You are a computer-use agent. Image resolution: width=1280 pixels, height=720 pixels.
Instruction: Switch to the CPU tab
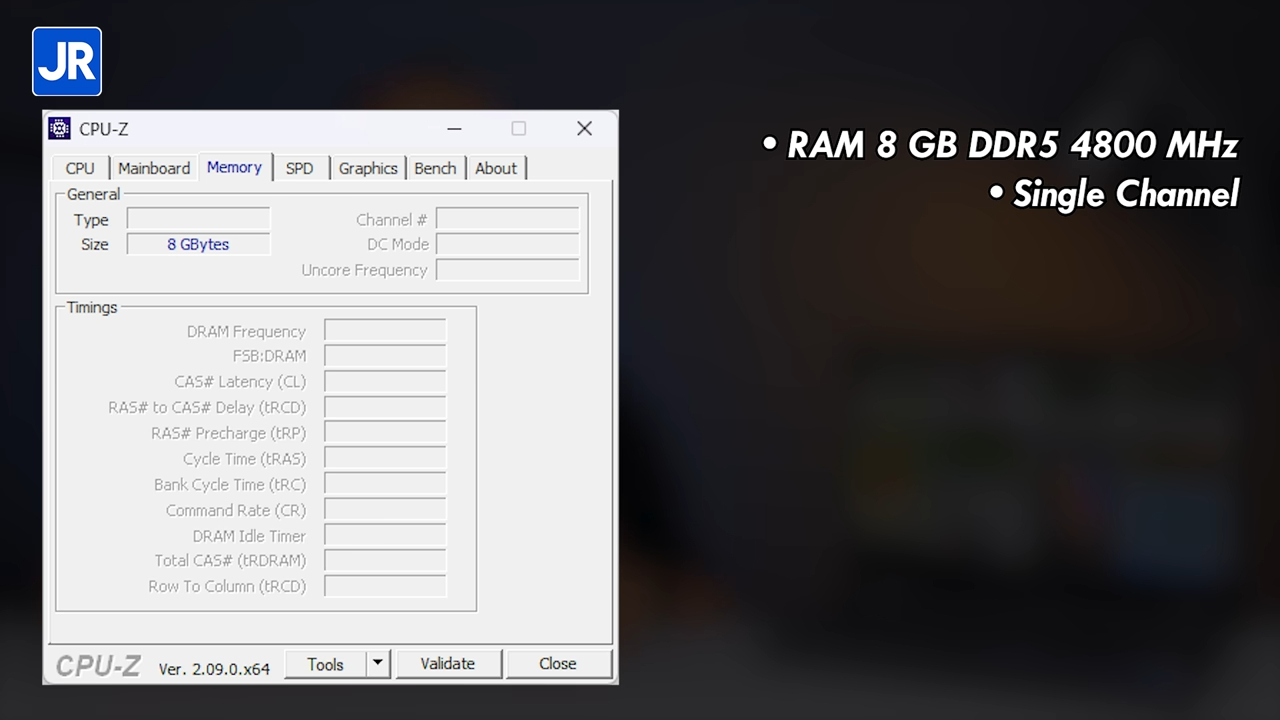(80, 168)
